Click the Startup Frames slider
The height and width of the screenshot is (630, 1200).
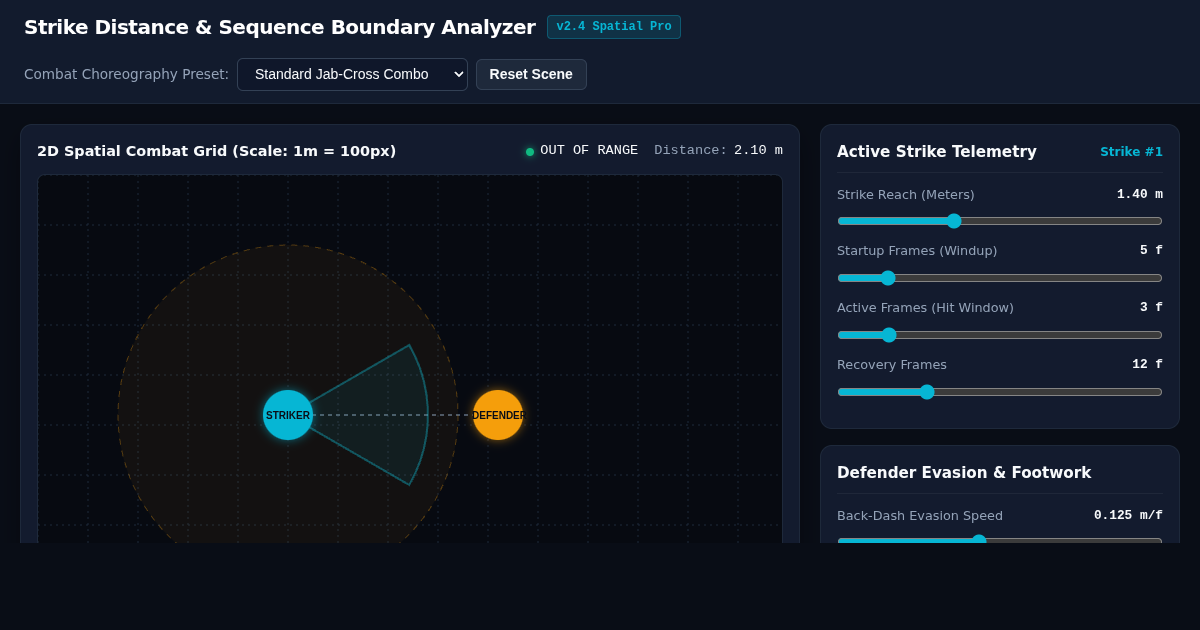1000,278
